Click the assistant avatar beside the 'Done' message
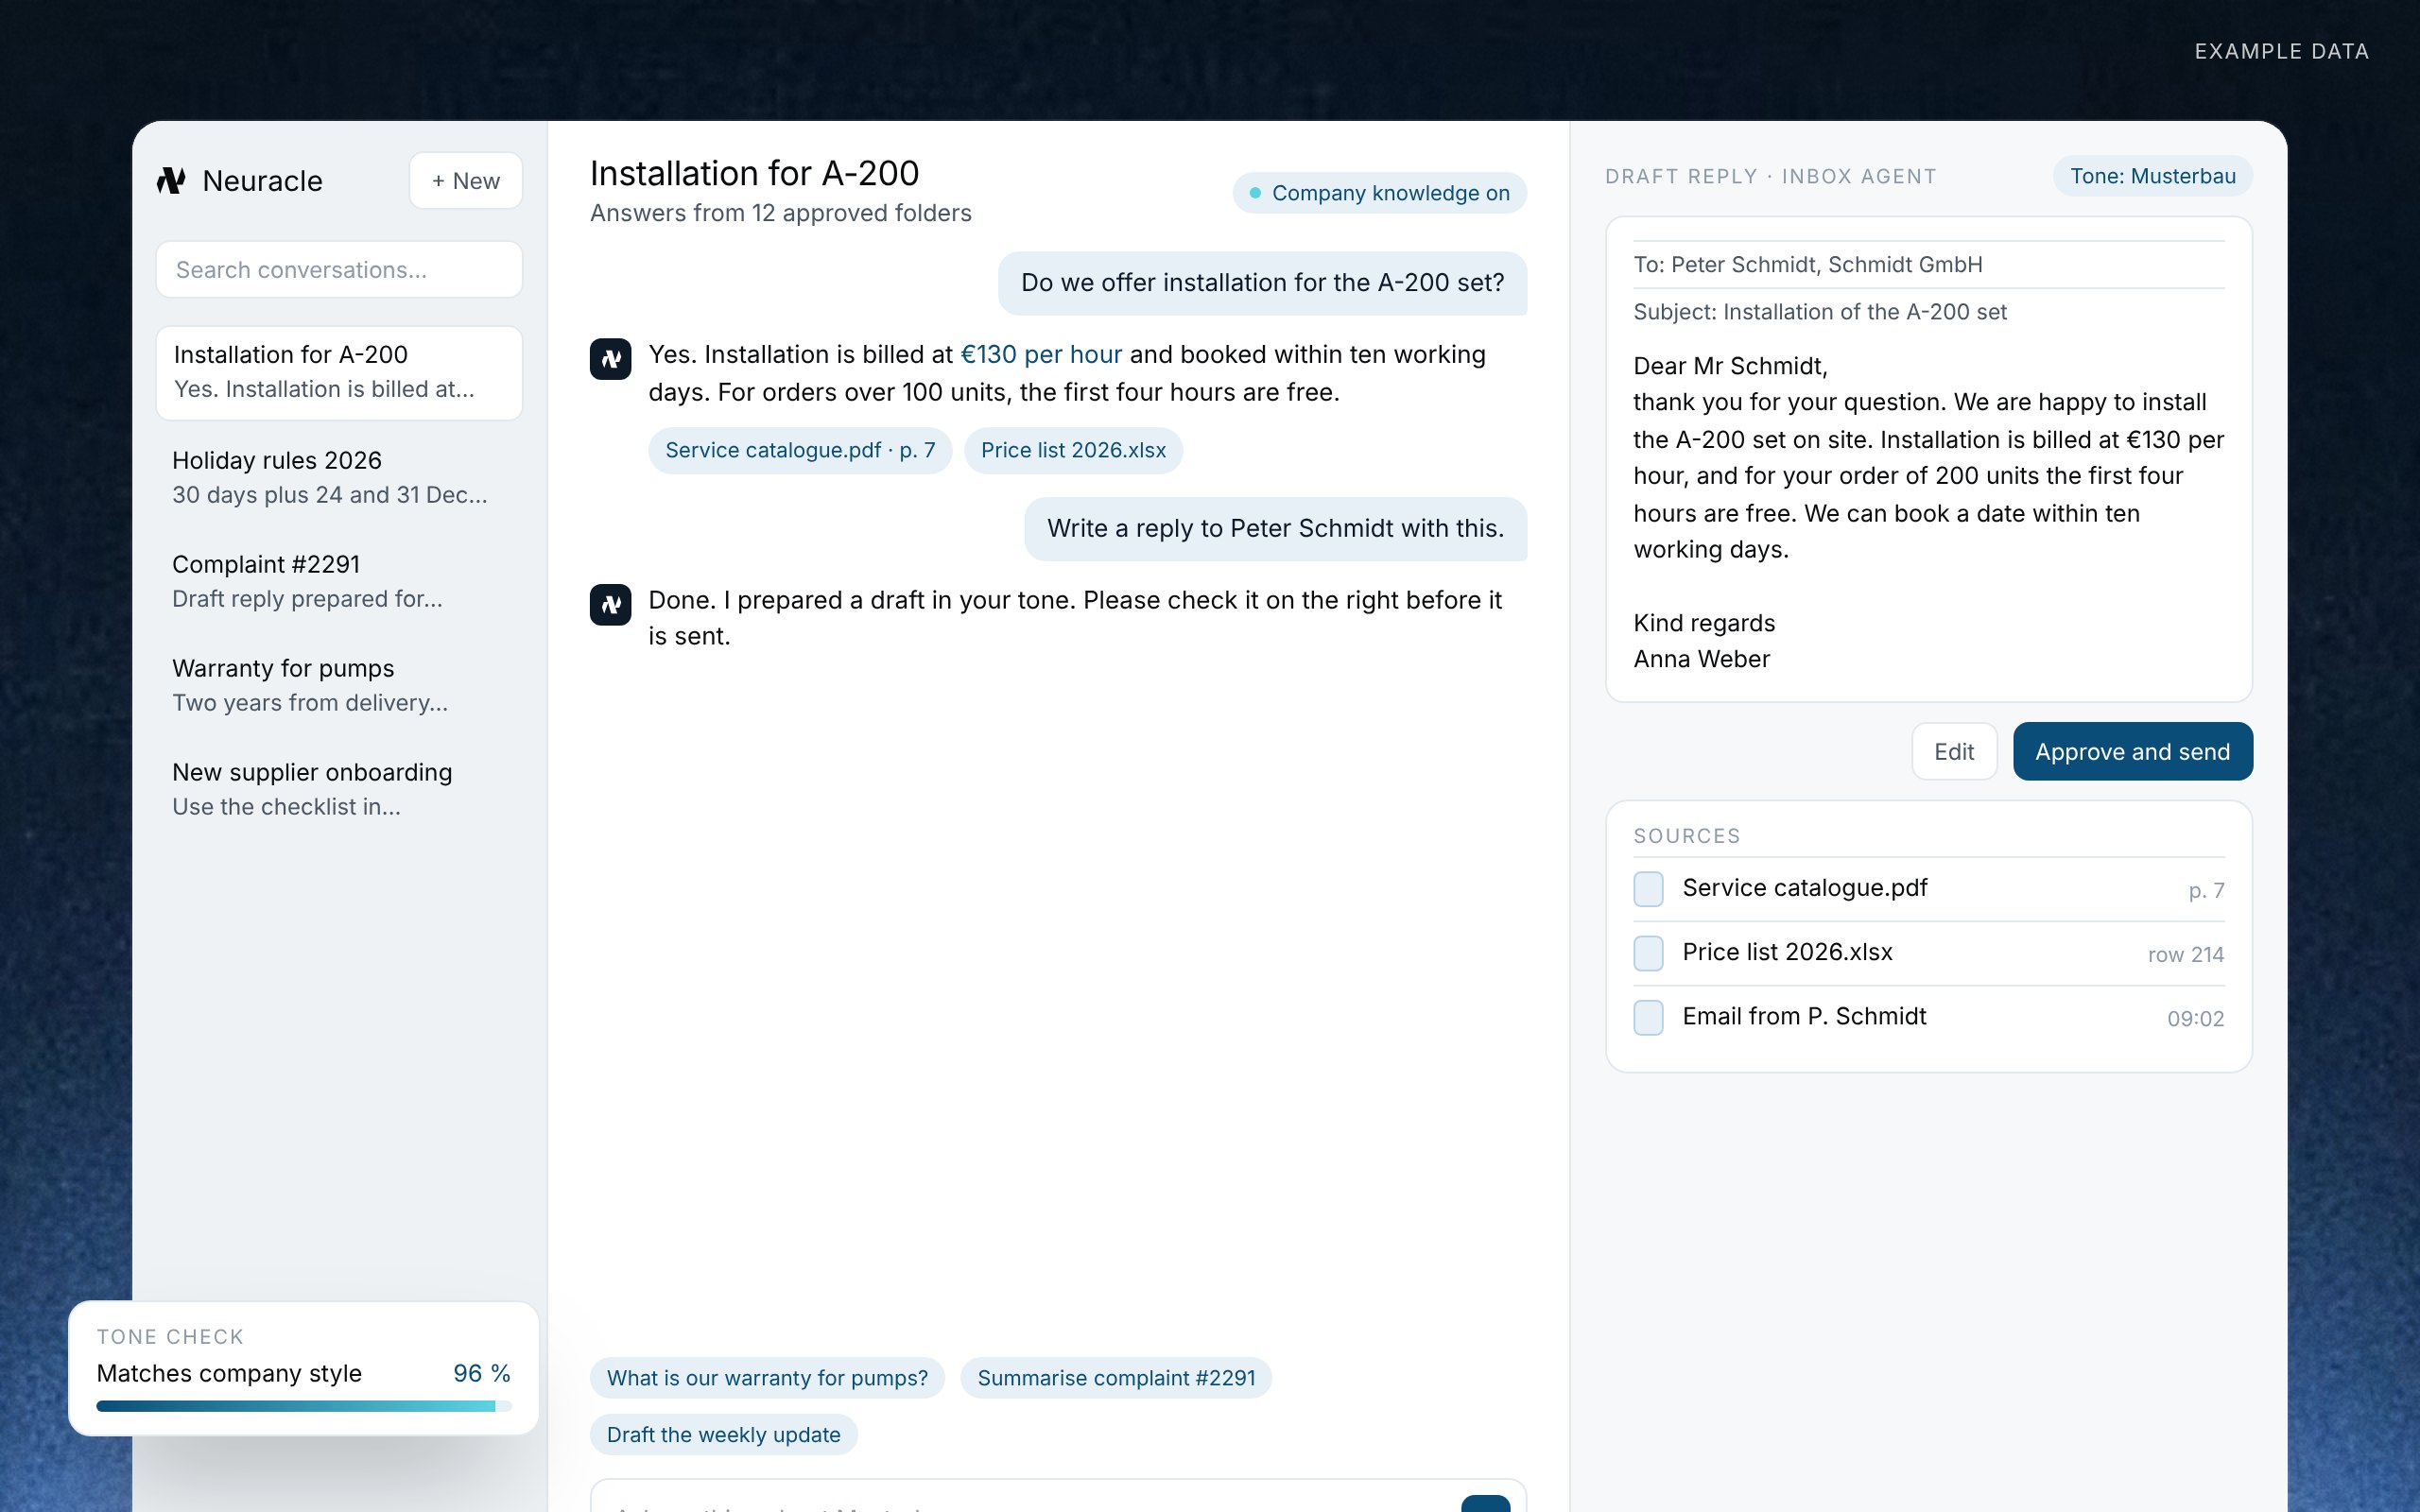 click(610, 605)
